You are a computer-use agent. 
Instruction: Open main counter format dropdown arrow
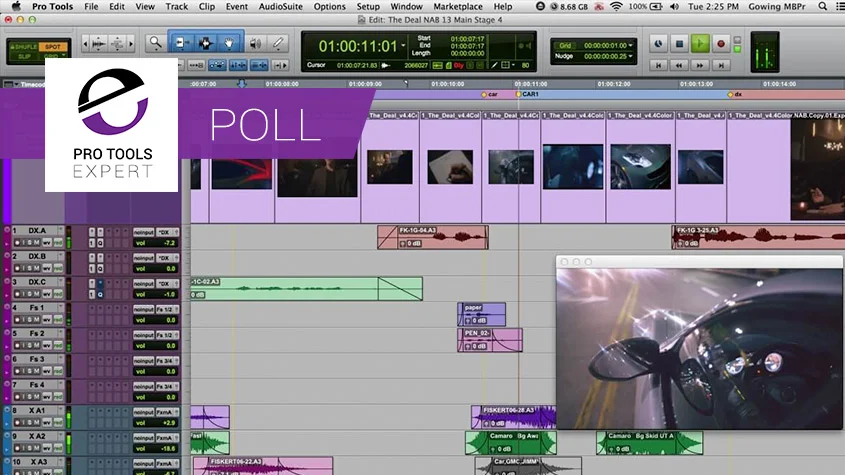(403, 46)
